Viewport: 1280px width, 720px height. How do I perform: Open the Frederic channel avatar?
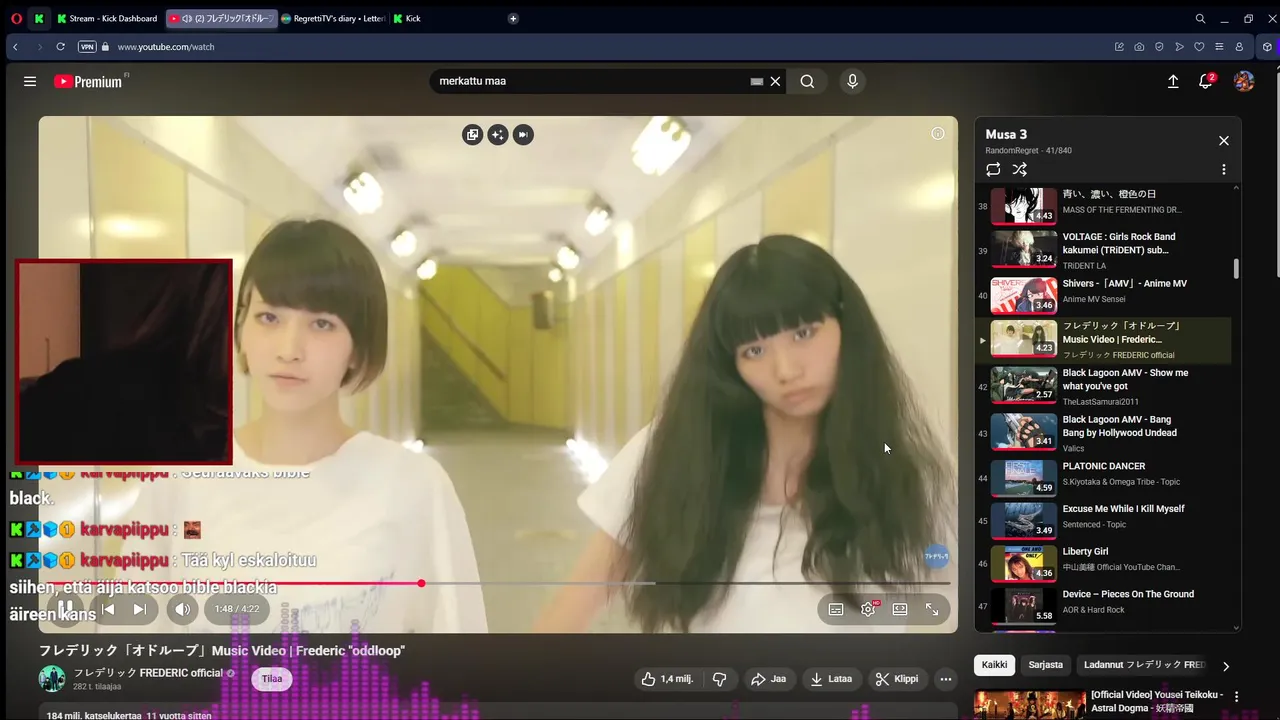[x=52, y=679]
